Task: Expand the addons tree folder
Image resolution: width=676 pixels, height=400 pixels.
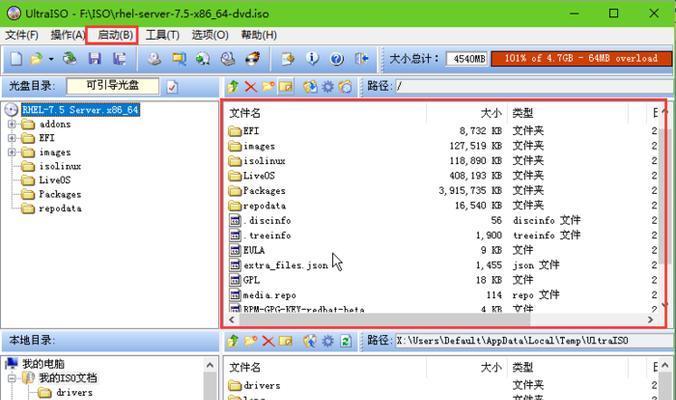Action: pyautogui.click(x=12, y=124)
